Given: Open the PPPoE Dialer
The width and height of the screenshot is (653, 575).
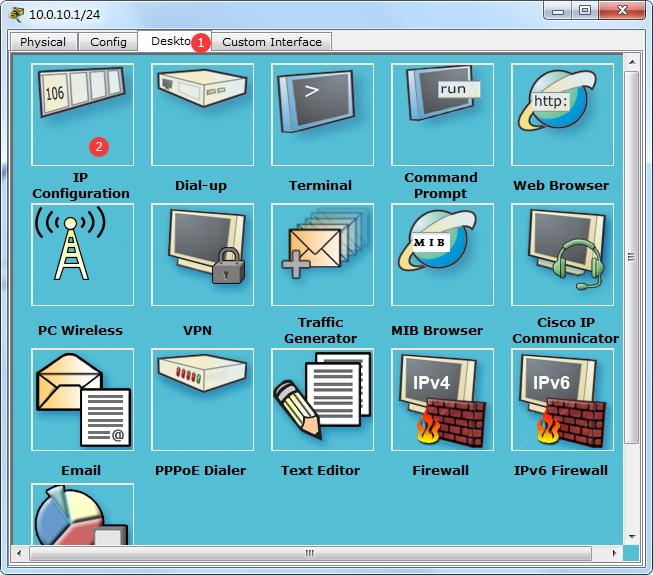Looking at the screenshot, I should 202,399.
